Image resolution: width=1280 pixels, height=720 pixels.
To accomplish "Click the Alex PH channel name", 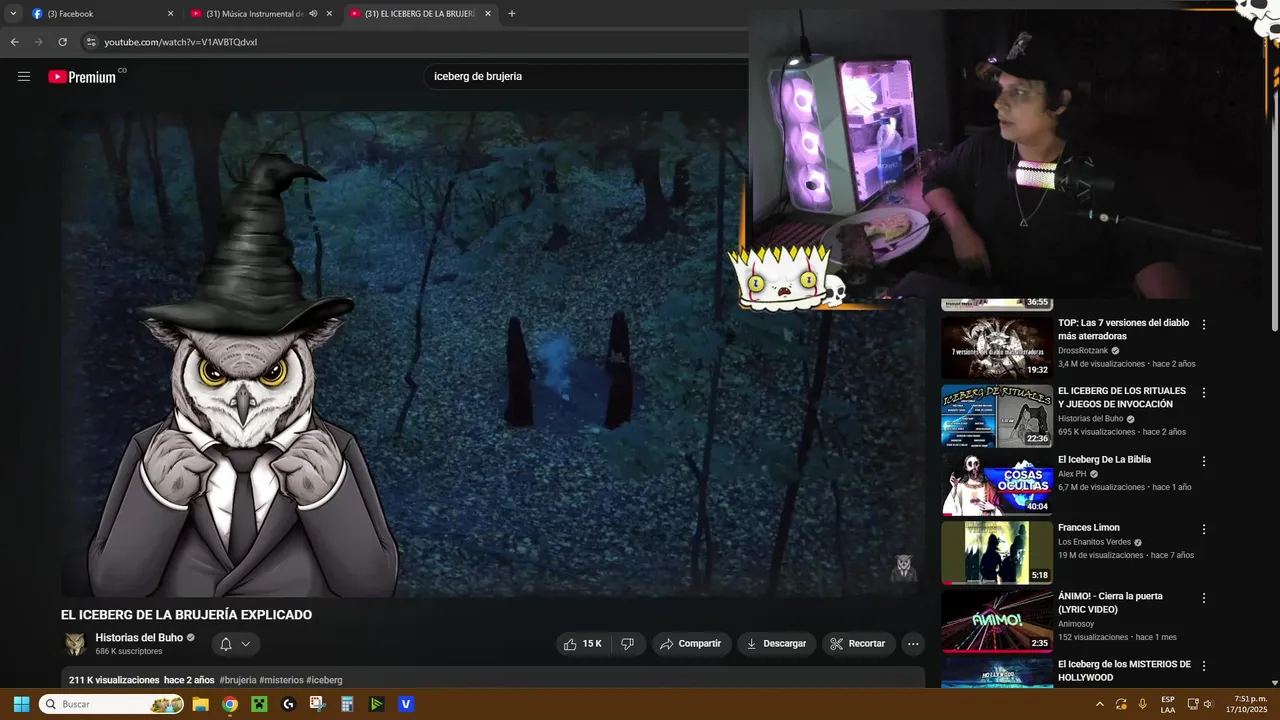I will point(1072,474).
